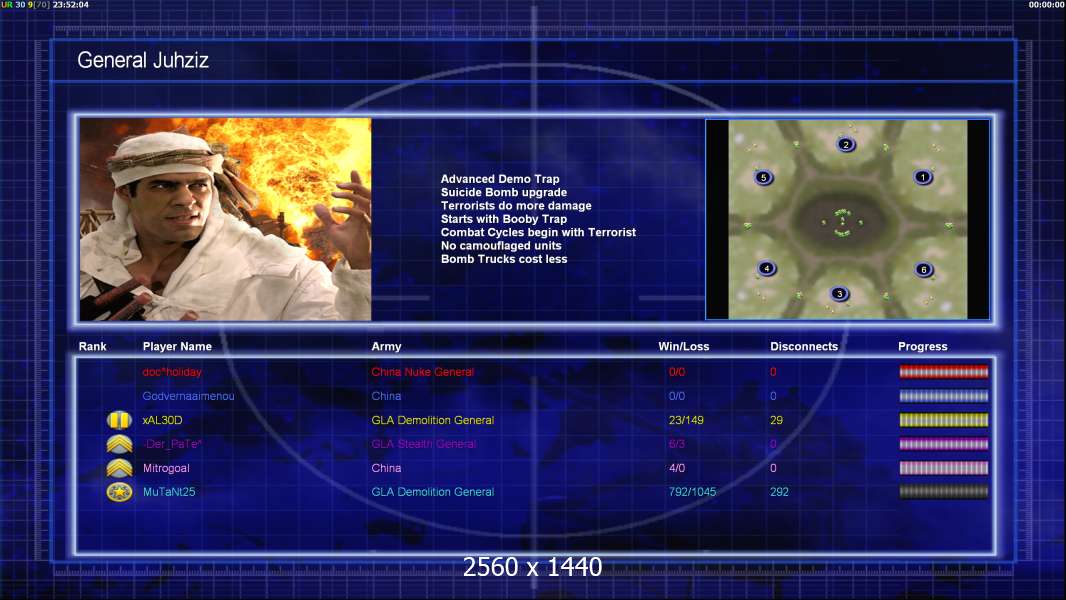Click the Progress column header

click(x=923, y=347)
